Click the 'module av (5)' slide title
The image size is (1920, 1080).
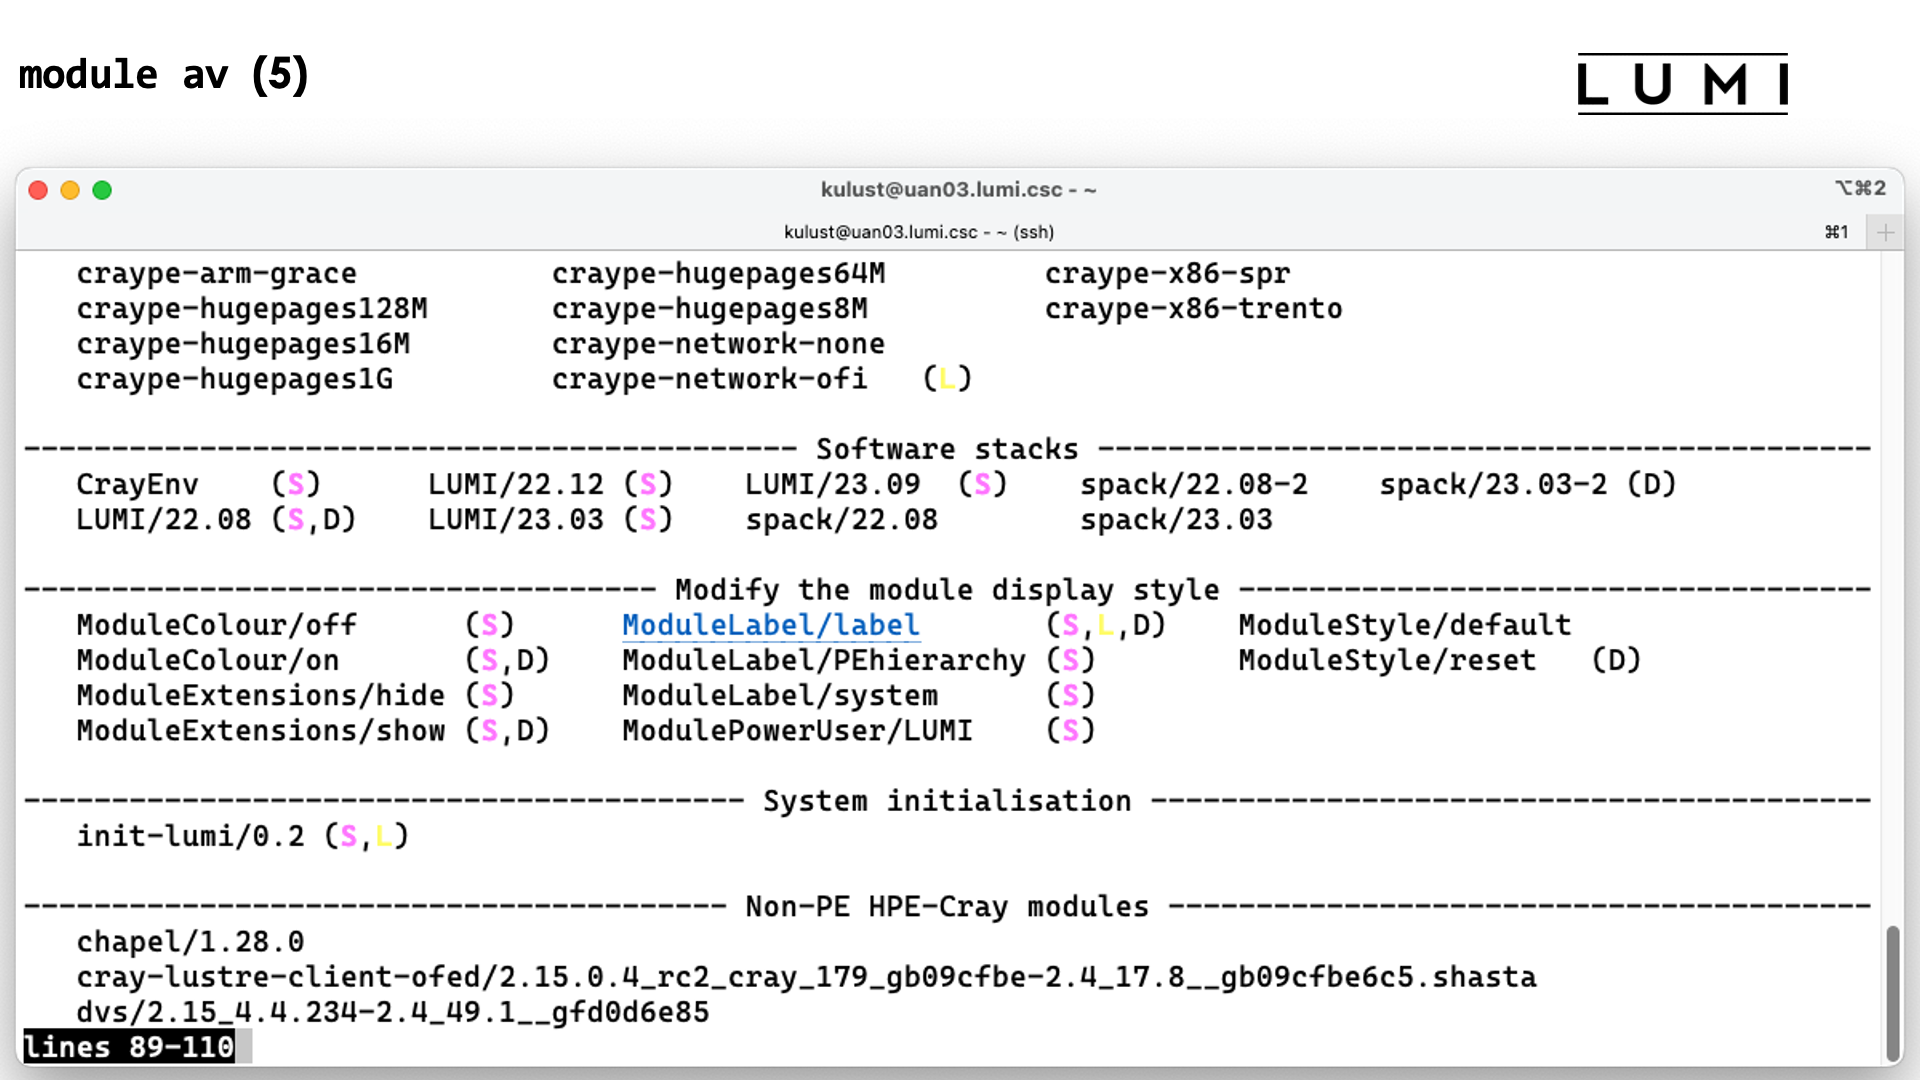pyautogui.click(x=164, y=75)
